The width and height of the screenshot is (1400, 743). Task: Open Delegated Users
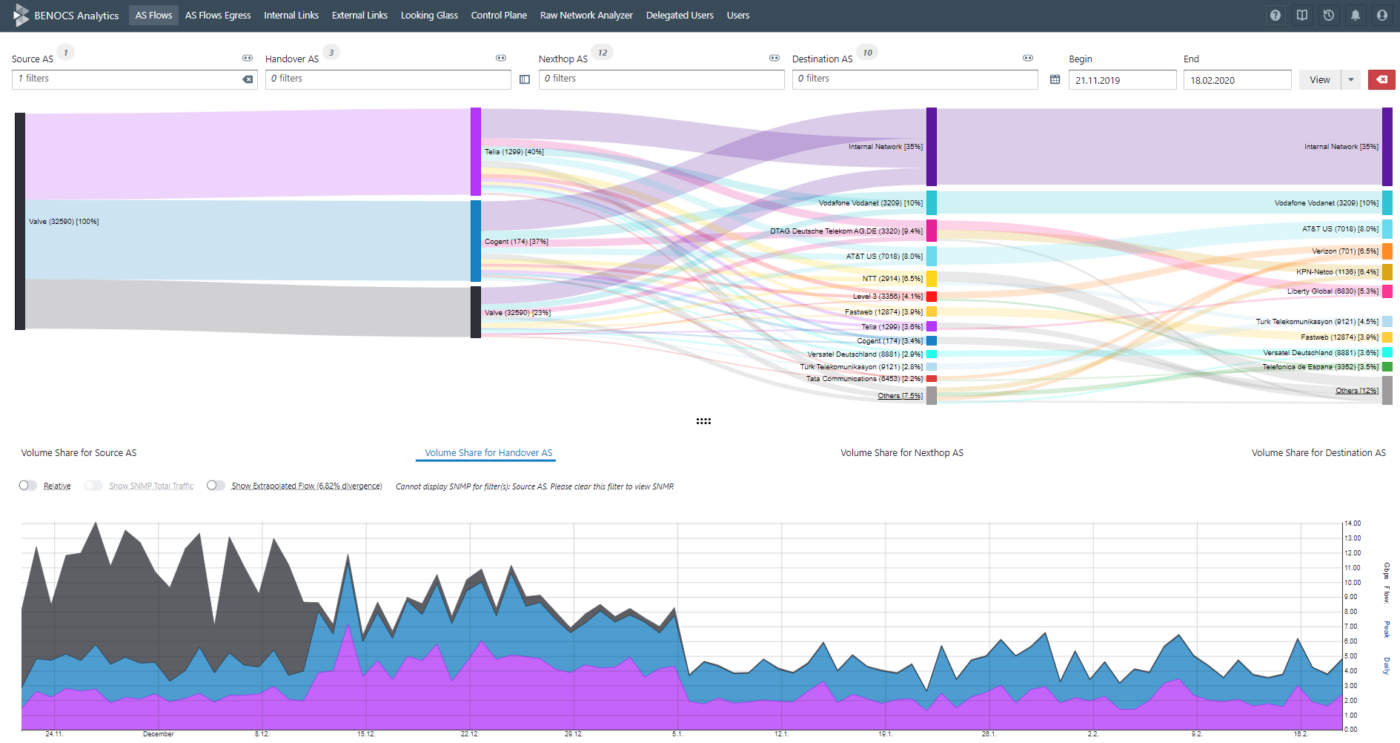pos(680,15)
